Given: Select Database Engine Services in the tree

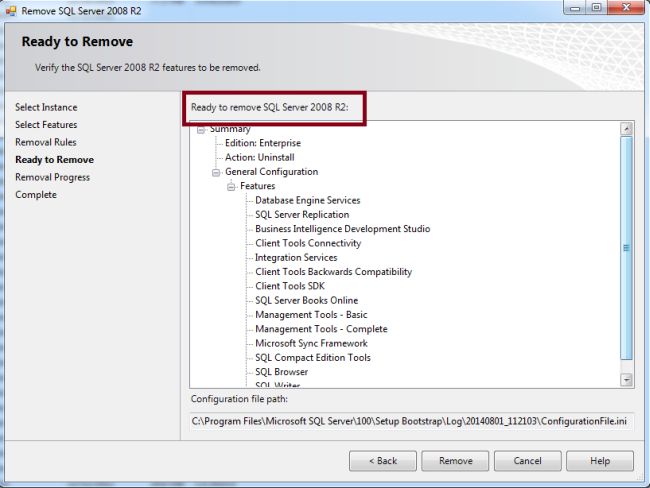Looking at the screenshot, I should click(x=308, y=200).
